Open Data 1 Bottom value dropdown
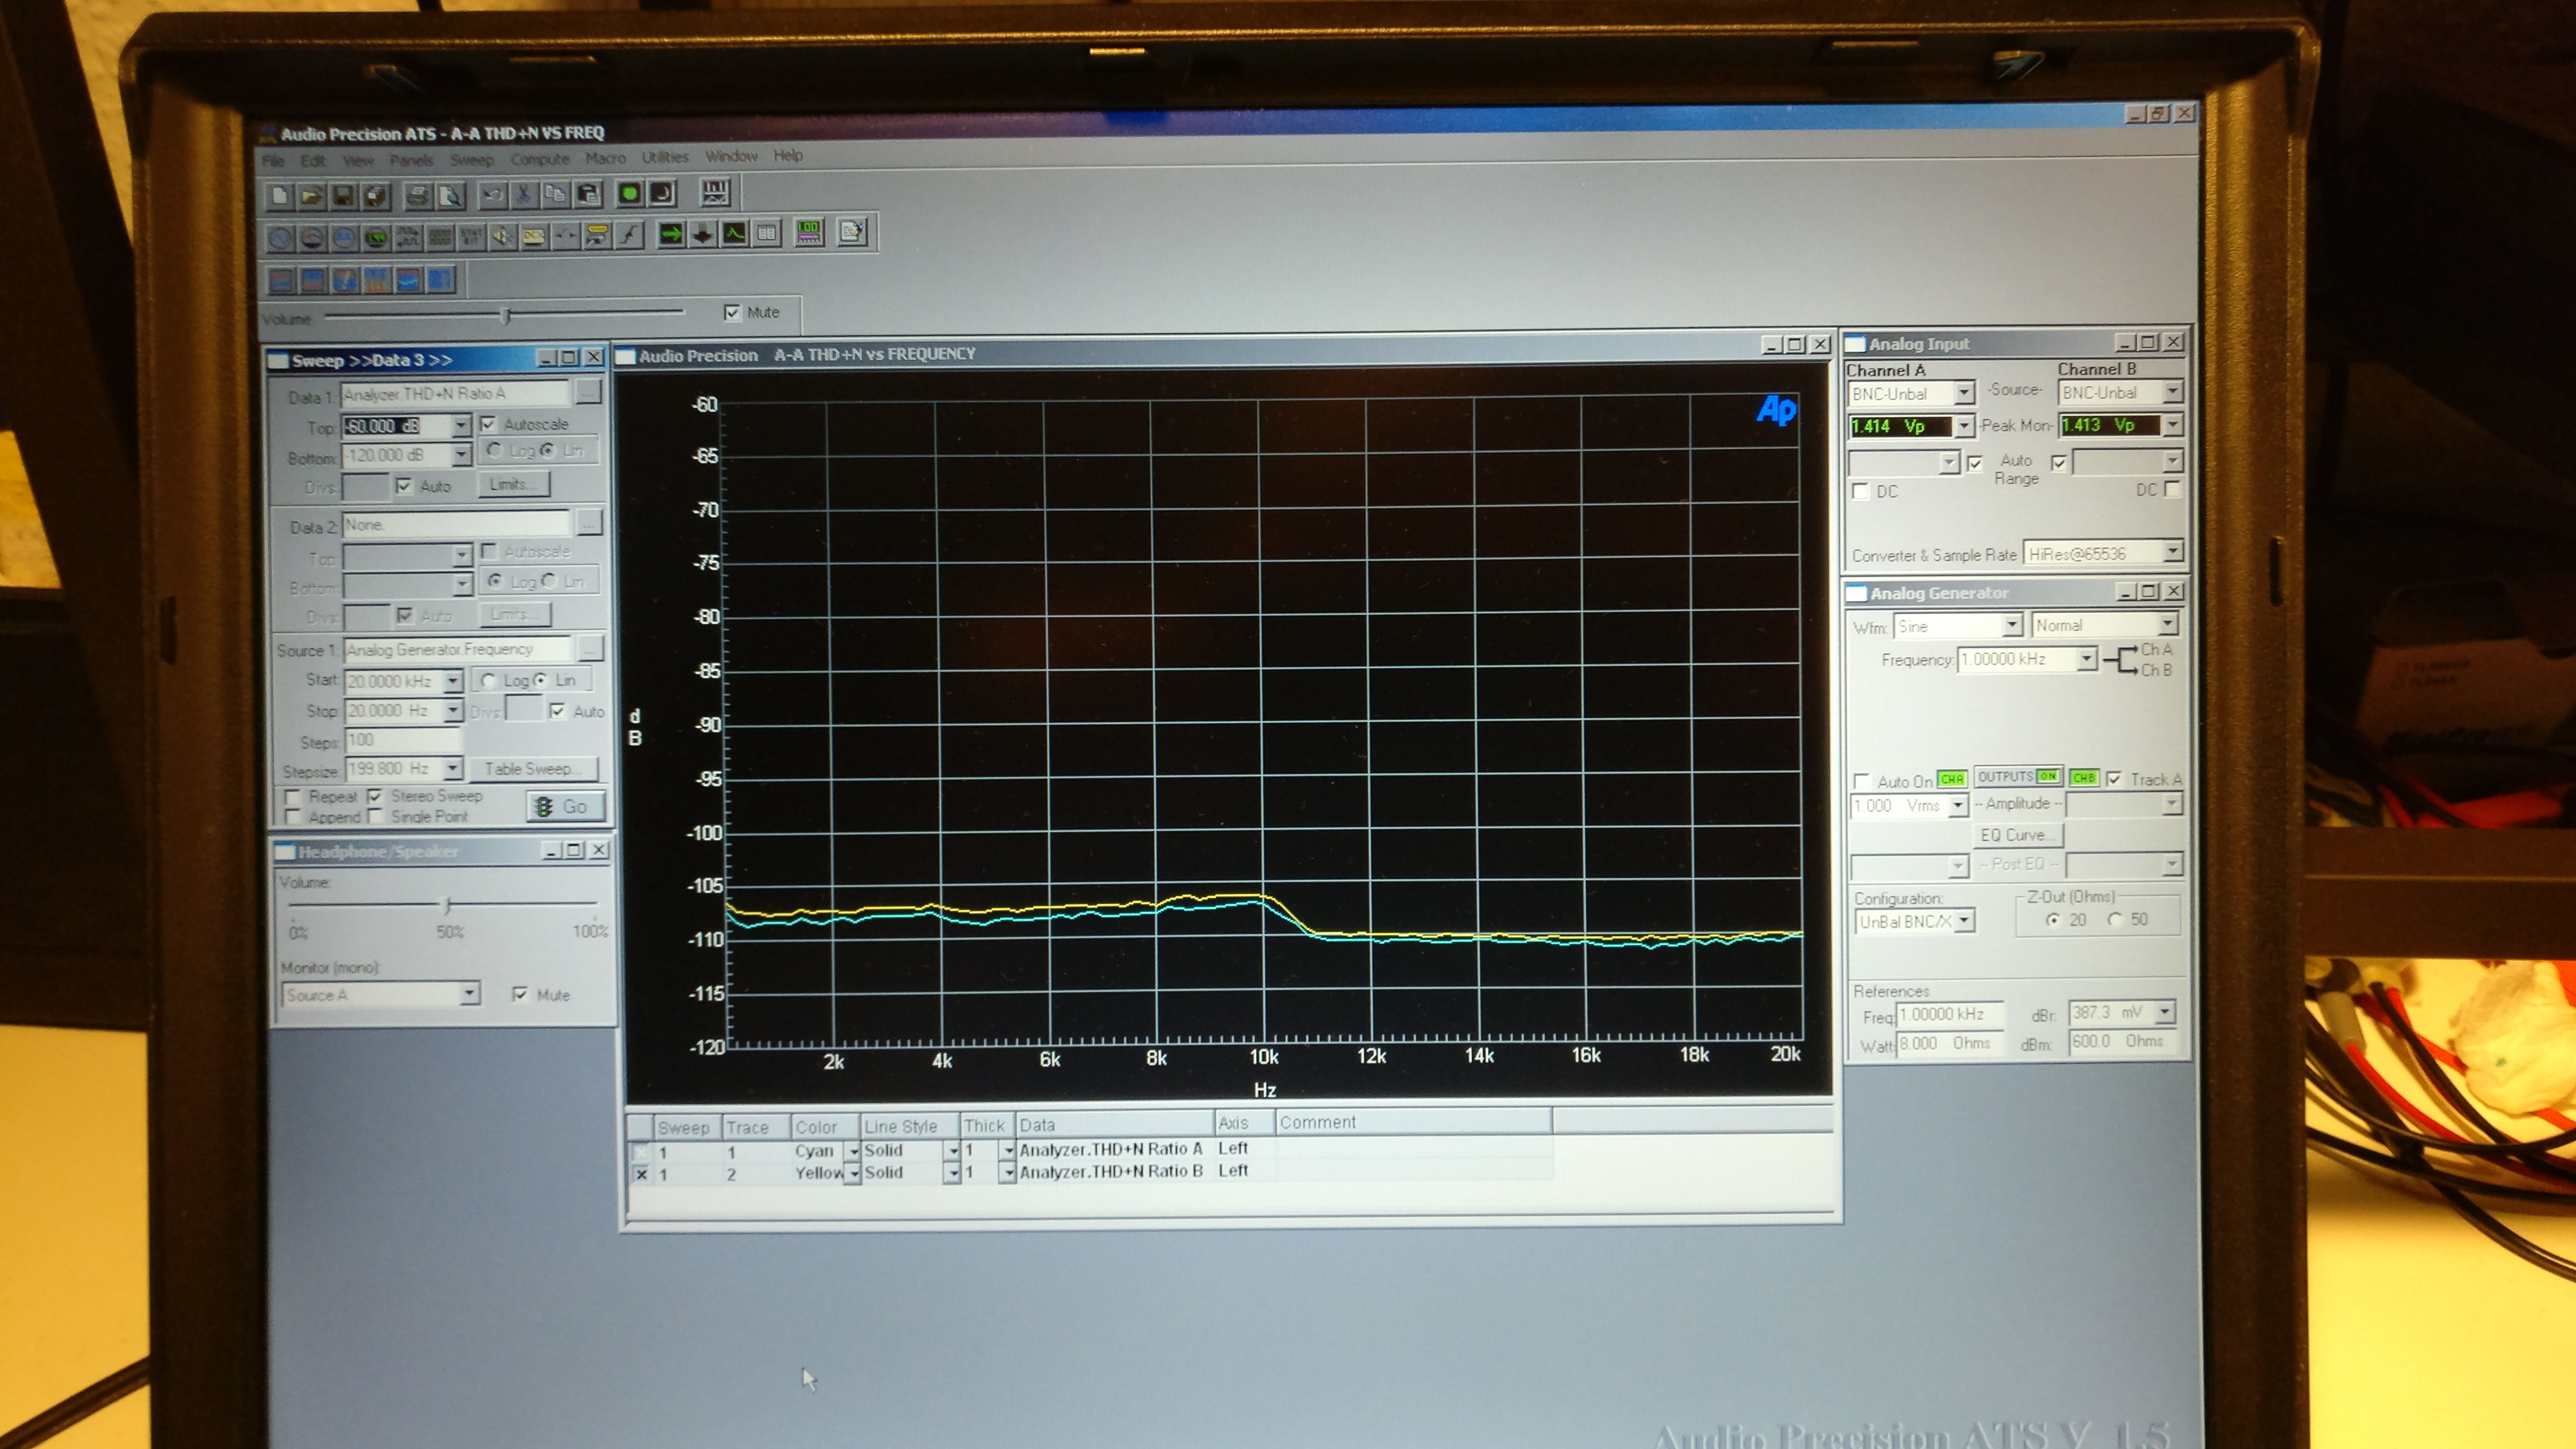Image resolution: width=2576 pixels, height=1449 pixels. pyautogui.click(x=461, y=455)
